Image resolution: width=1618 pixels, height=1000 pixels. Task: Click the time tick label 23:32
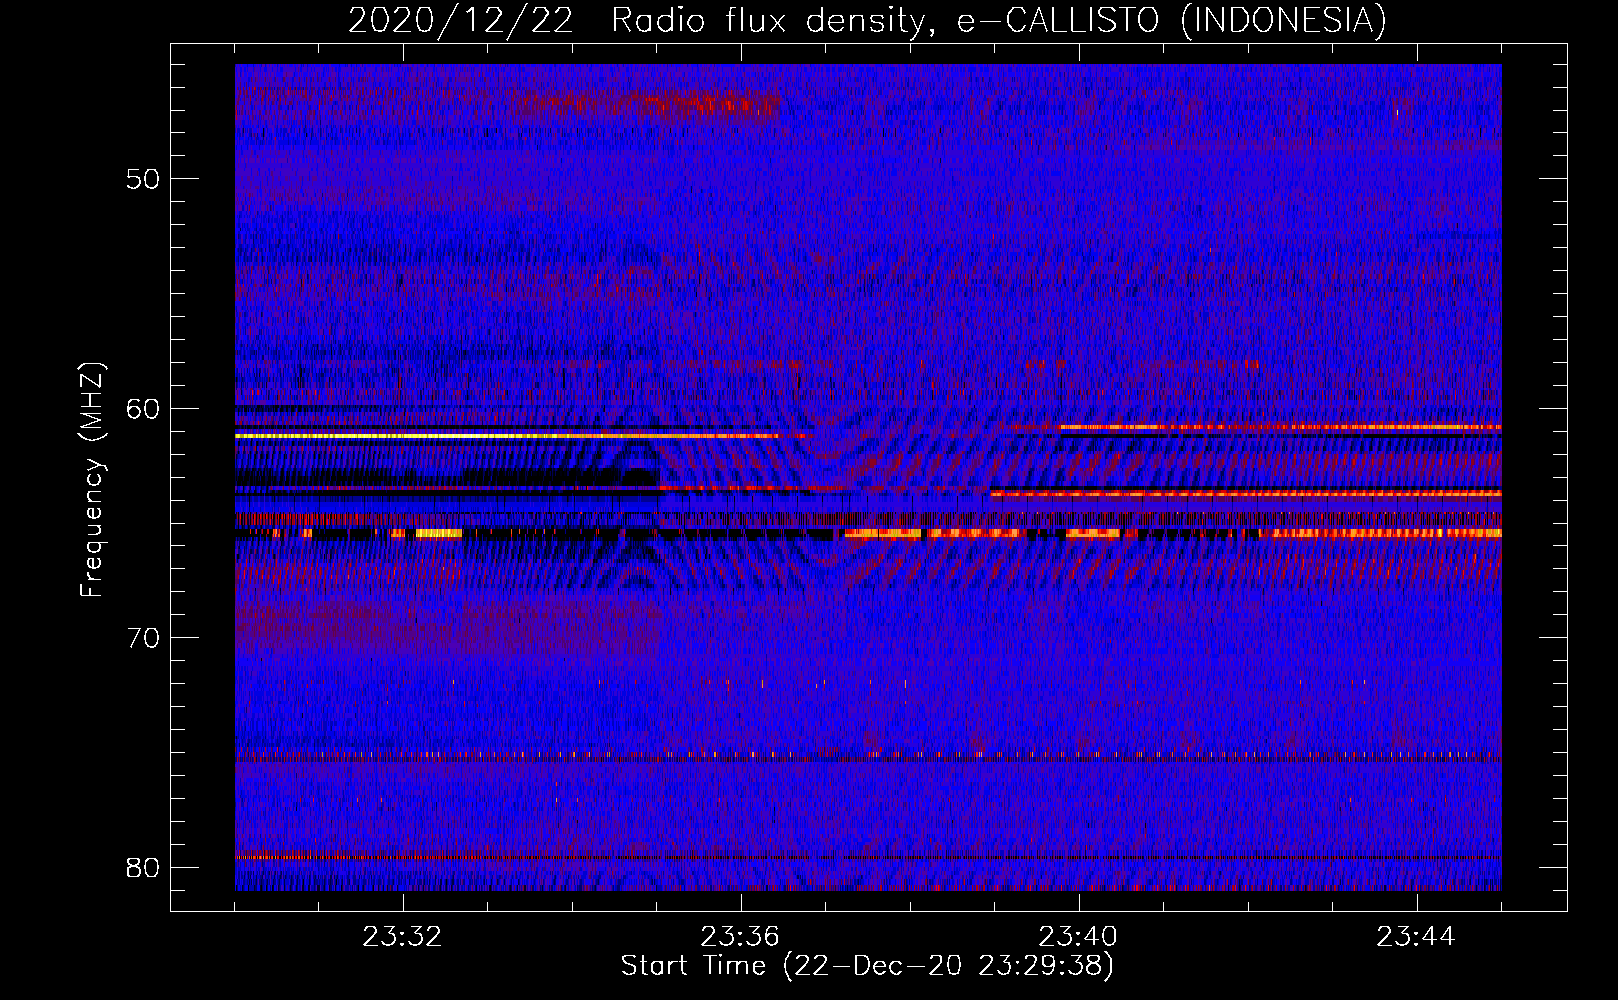pyautogui.click(x=402, y=937)
